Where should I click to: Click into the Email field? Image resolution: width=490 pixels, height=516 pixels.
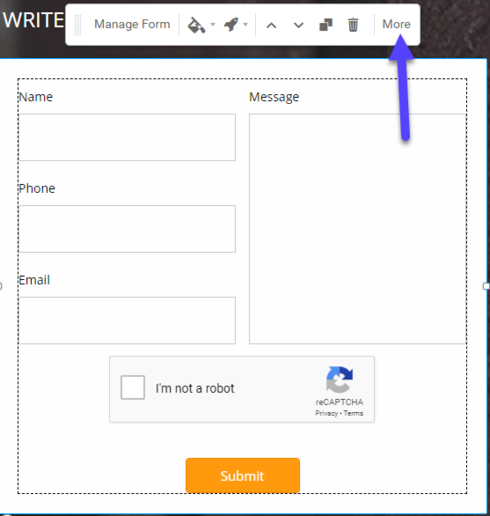click(x=127, y=320)
